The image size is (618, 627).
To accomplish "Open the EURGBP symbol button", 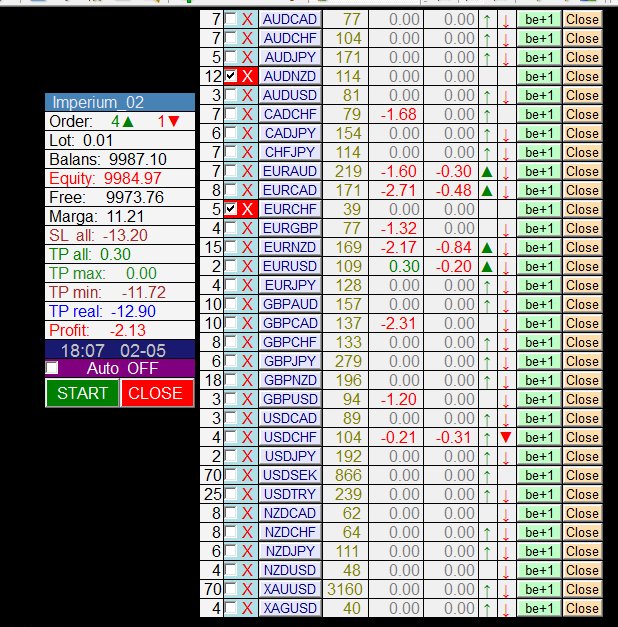I will (x=290, y=228).
